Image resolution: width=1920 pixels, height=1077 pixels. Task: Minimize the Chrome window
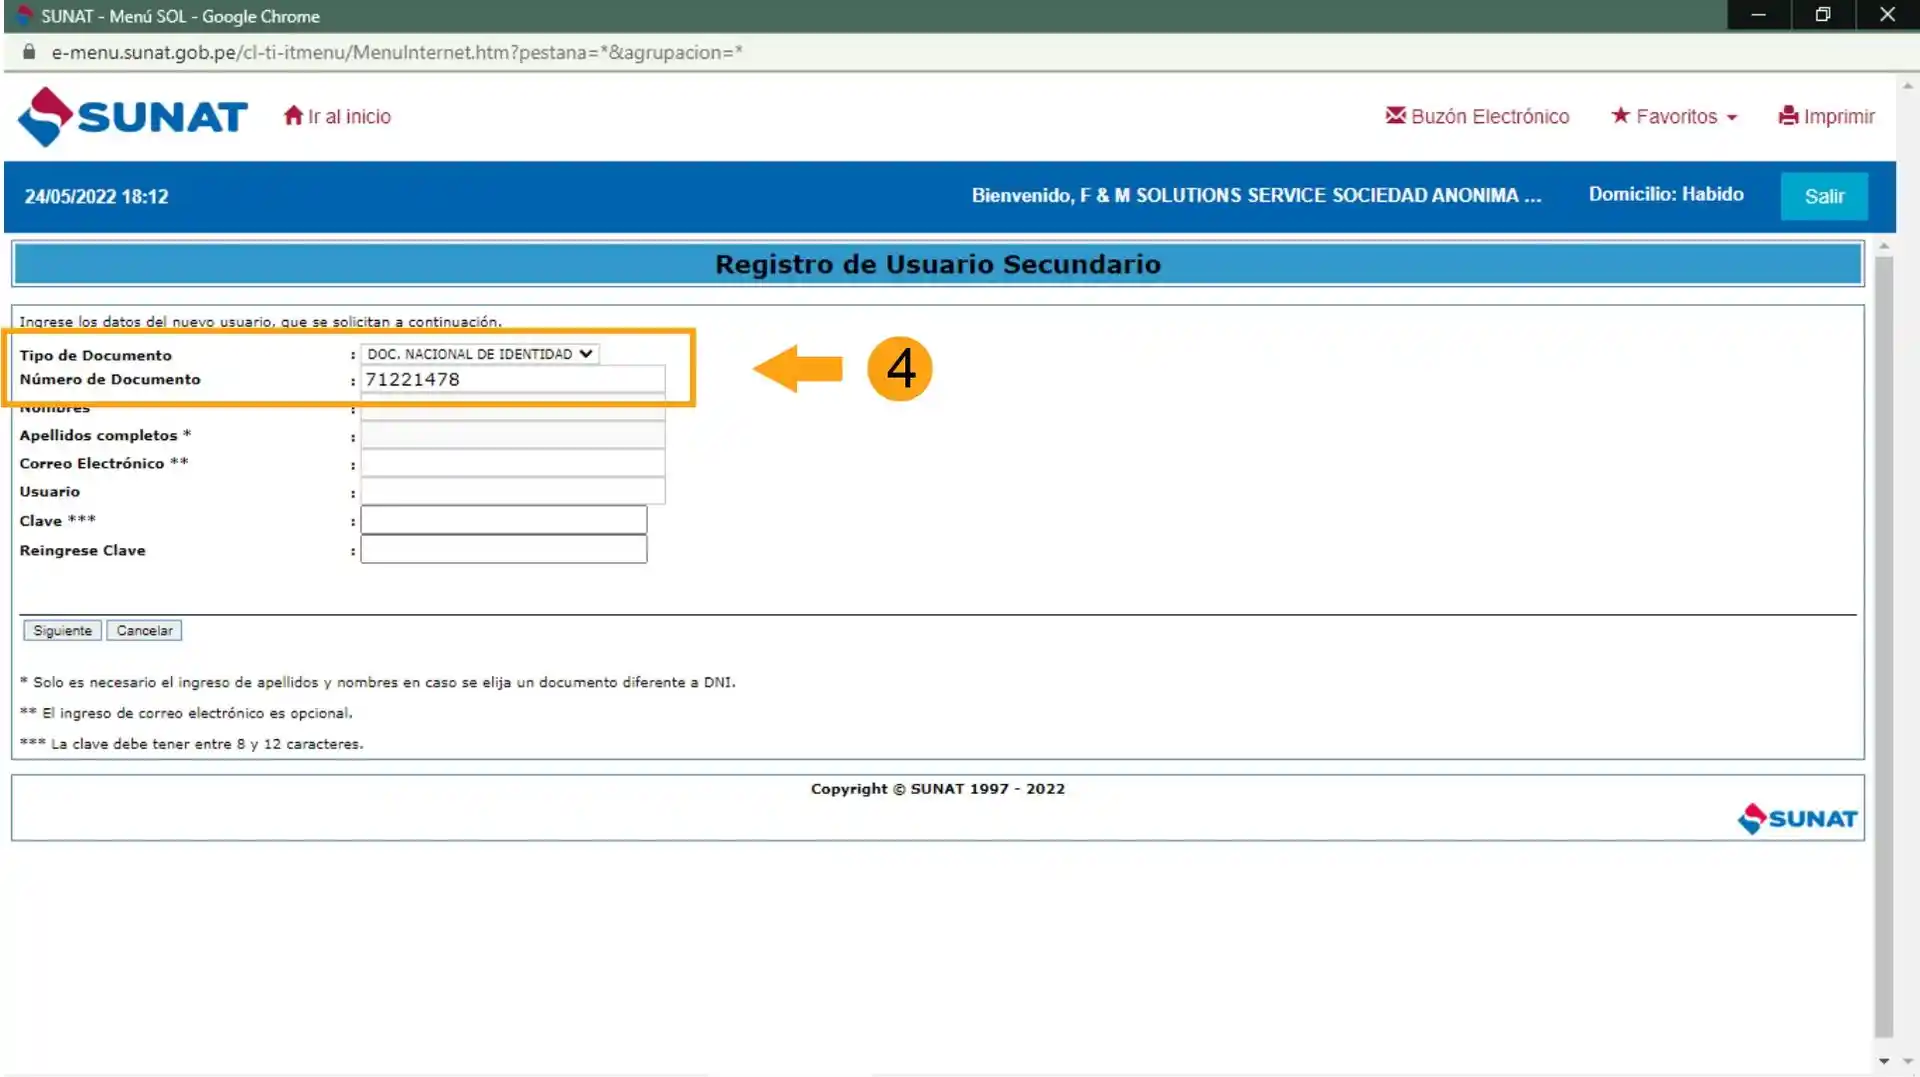click(x=1758, y=15)
